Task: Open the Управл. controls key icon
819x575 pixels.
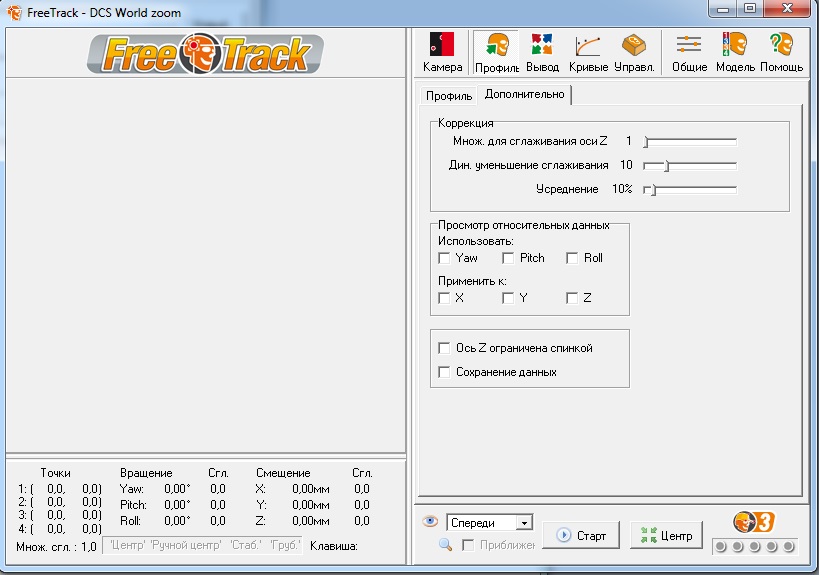Action: 634,52
